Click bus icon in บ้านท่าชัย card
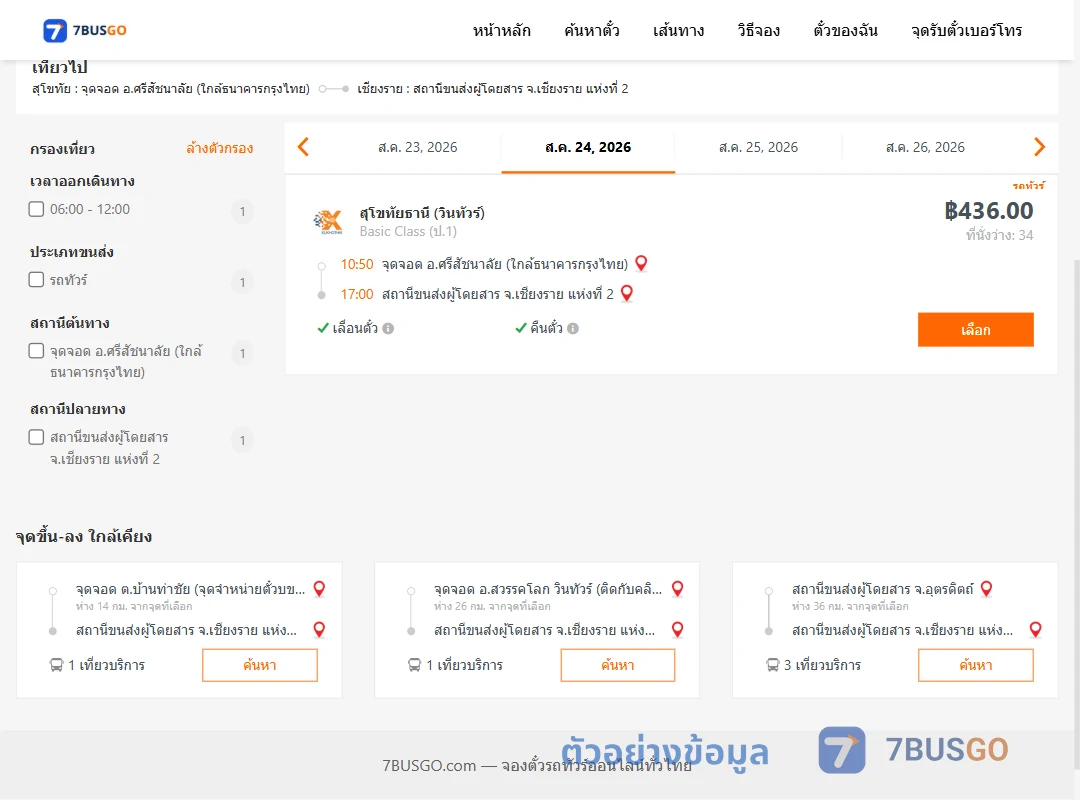 pos(56,665)
